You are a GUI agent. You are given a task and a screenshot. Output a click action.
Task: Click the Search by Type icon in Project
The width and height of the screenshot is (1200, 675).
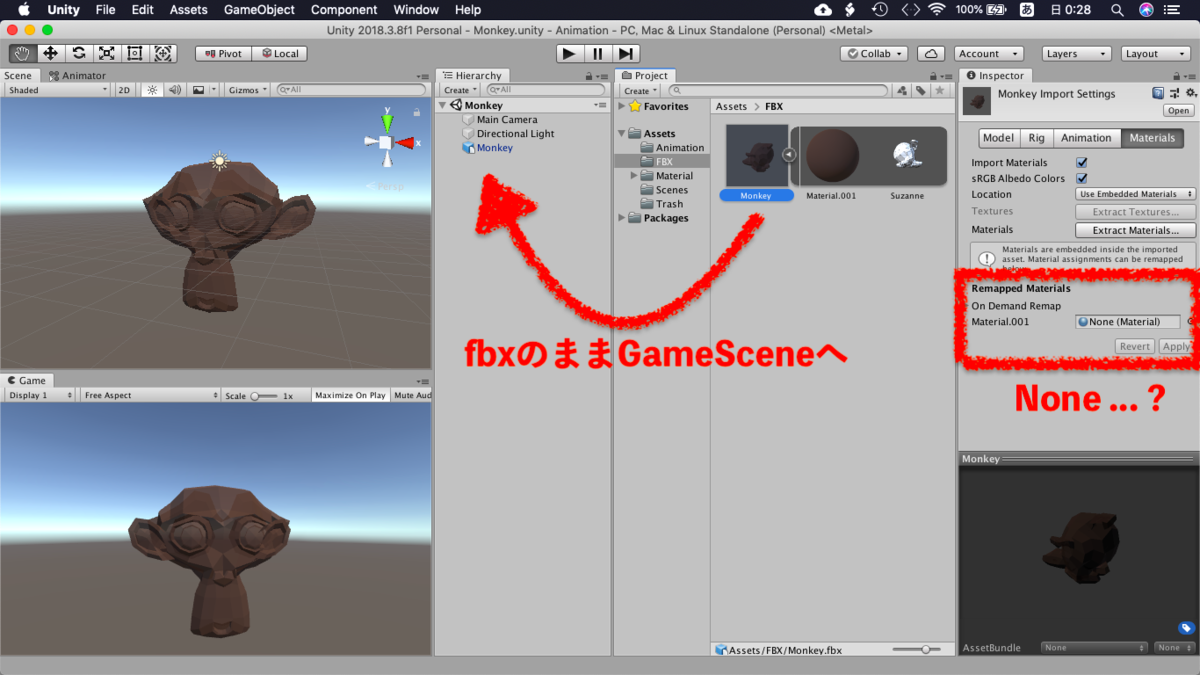[901, 90]
